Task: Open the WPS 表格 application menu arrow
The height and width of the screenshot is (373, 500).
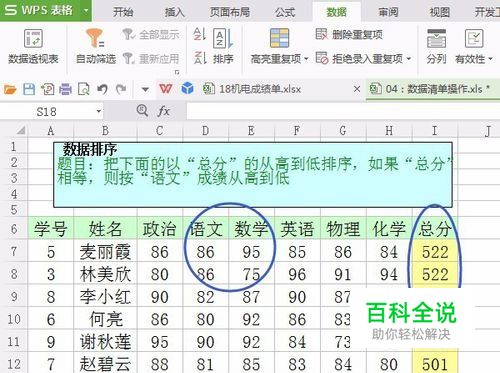Action: pyautogui.click(x=86, y=10)
